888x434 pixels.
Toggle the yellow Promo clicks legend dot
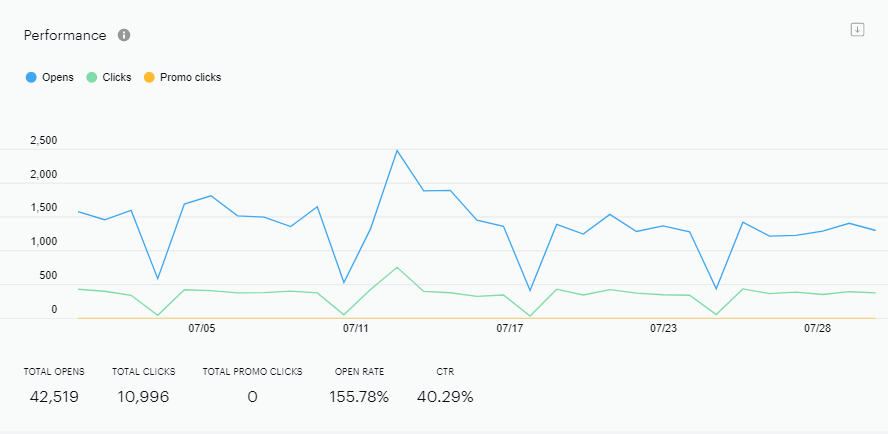click(149, 78)
